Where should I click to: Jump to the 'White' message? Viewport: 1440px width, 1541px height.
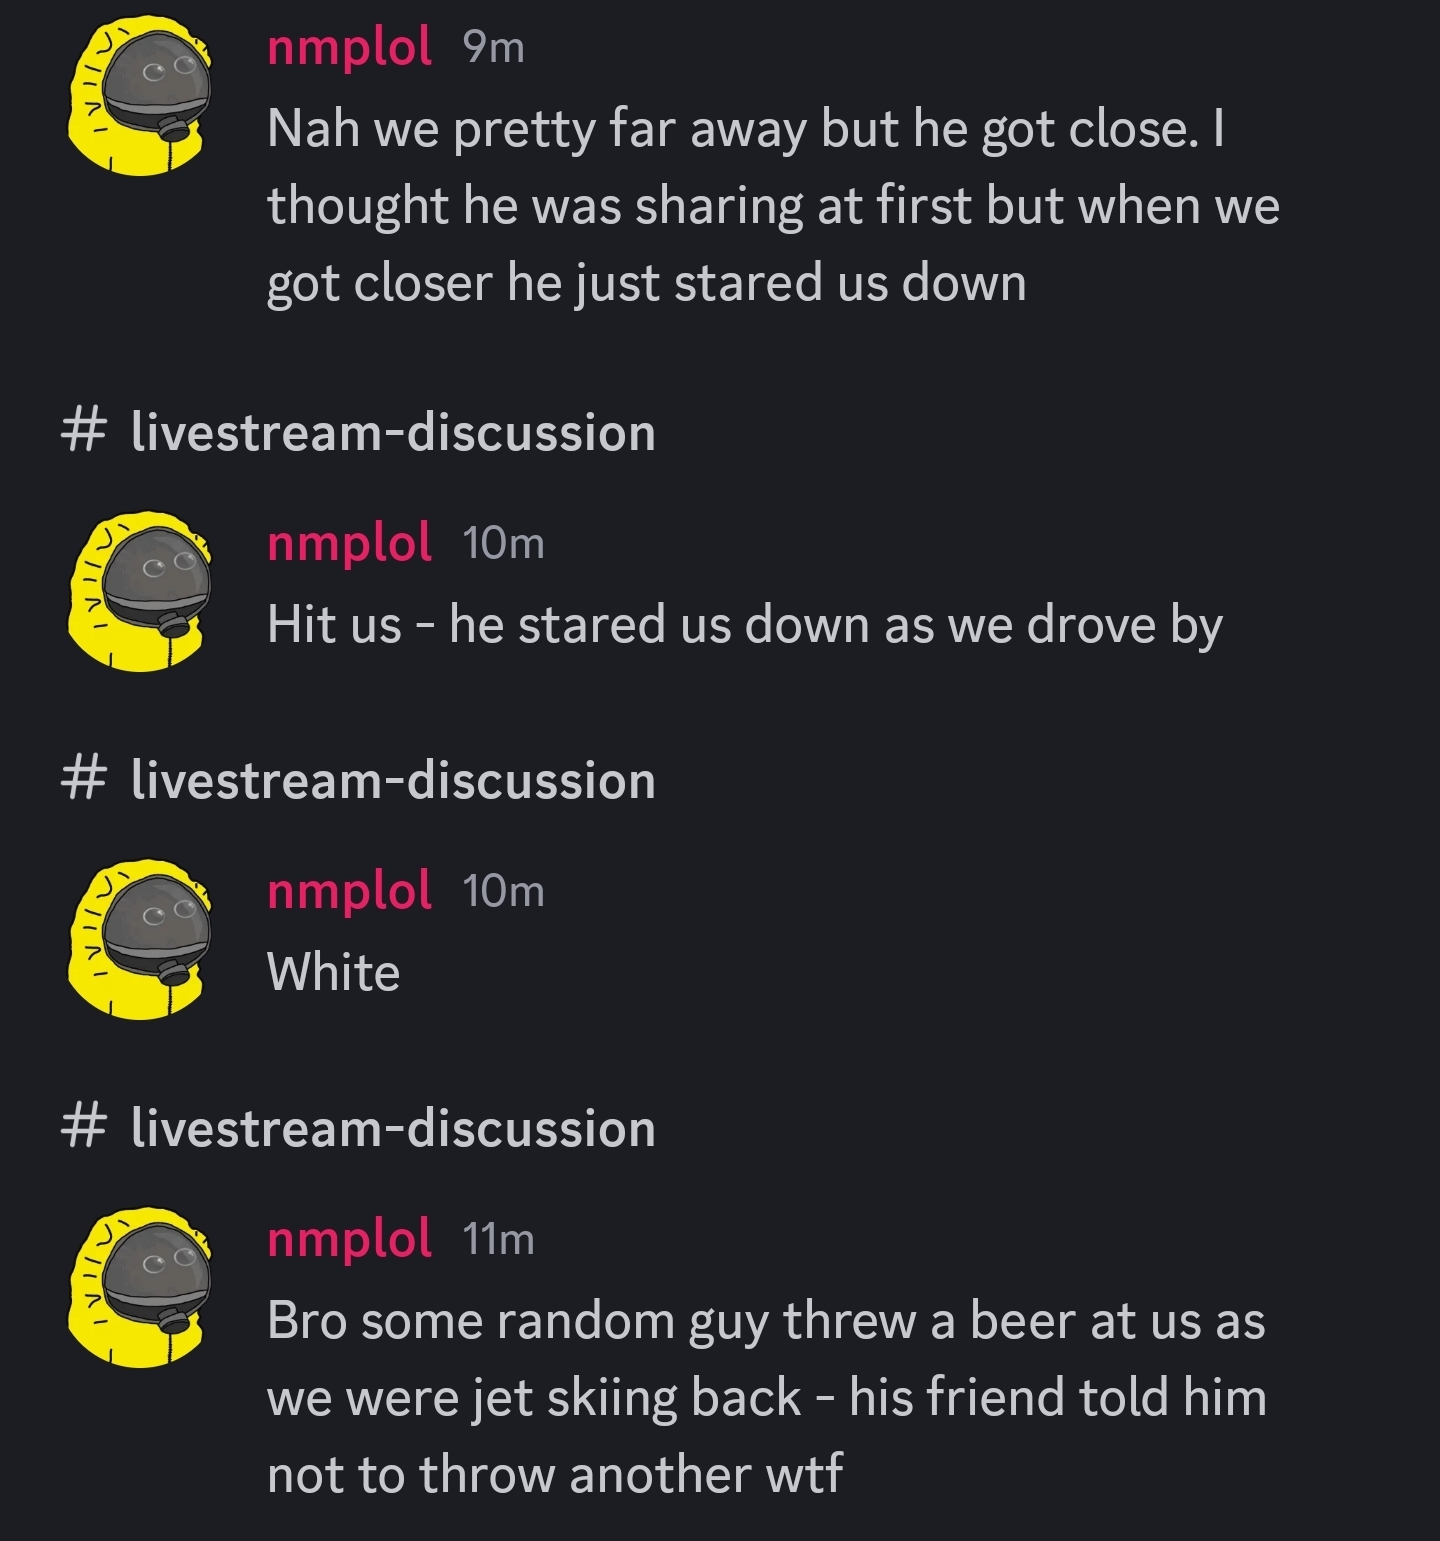click(334, 972)
